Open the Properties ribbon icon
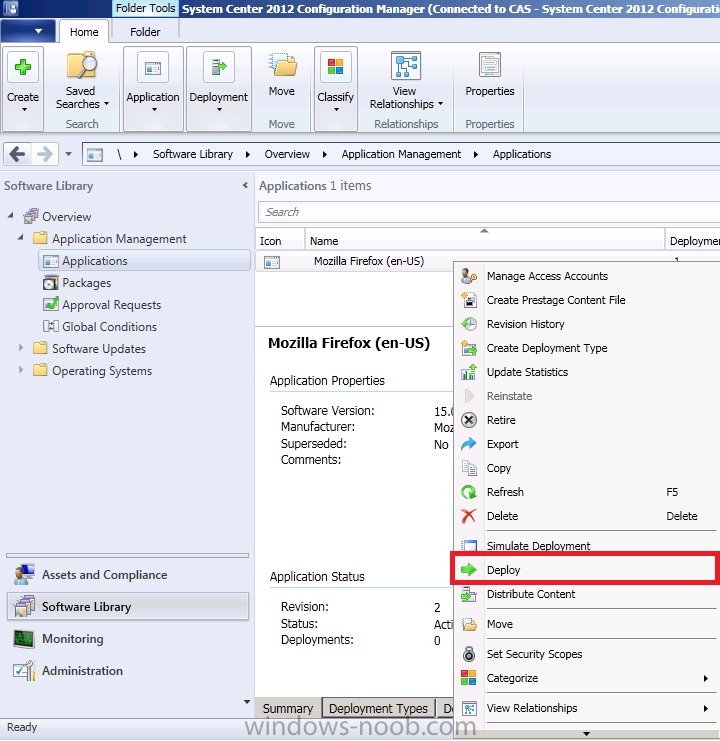 coord(489,65)
